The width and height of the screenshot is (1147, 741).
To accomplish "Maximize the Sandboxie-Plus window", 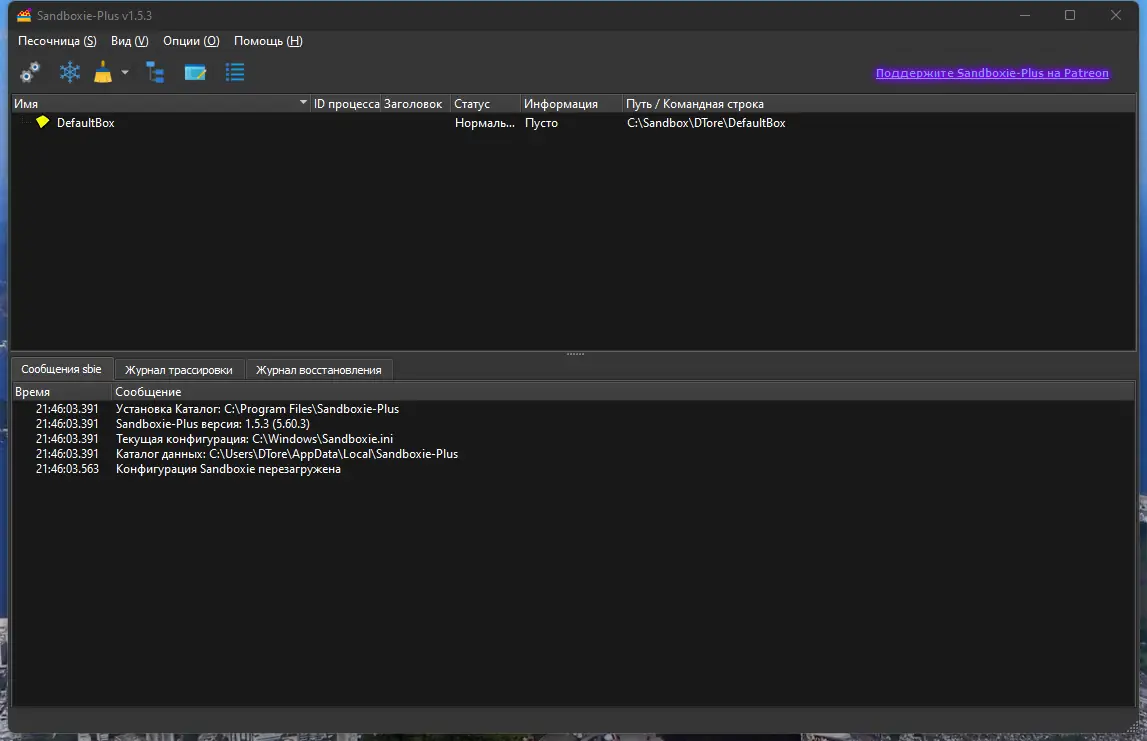I will tap(1069, 15).
